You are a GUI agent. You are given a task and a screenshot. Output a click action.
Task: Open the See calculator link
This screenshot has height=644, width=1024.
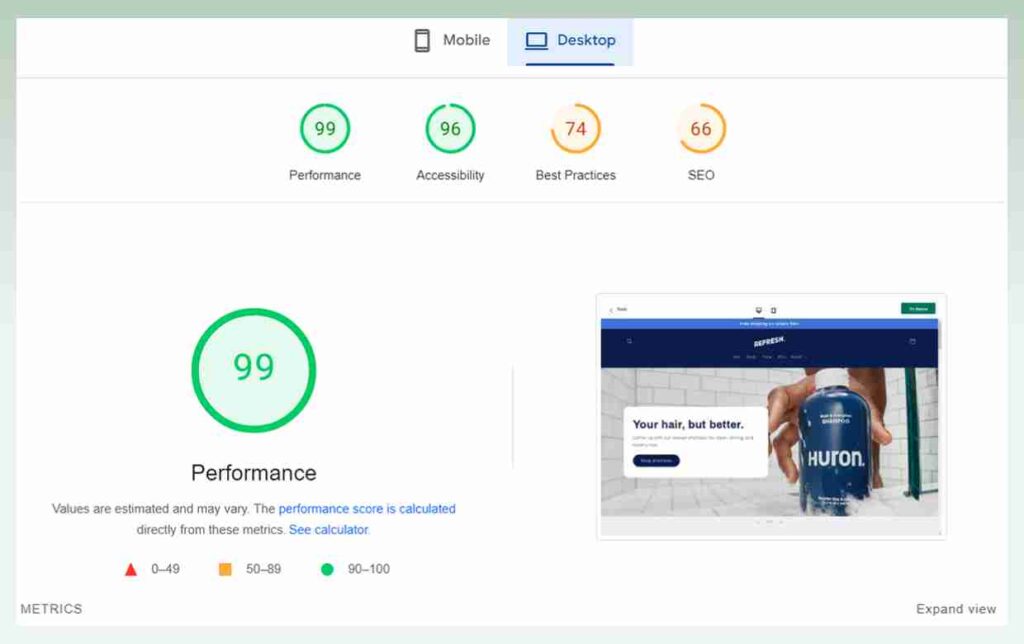[328, 529]
